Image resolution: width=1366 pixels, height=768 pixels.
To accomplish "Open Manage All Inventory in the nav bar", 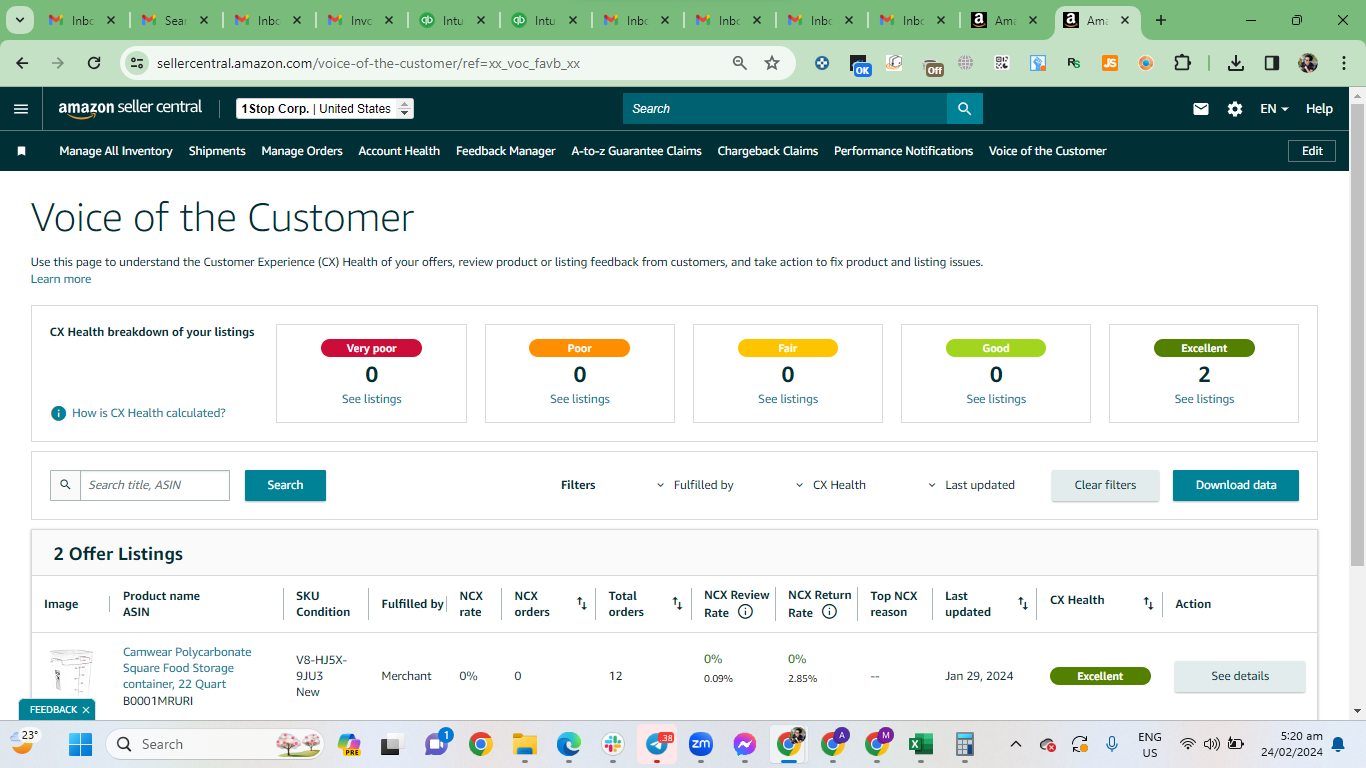I will (116, 151).
